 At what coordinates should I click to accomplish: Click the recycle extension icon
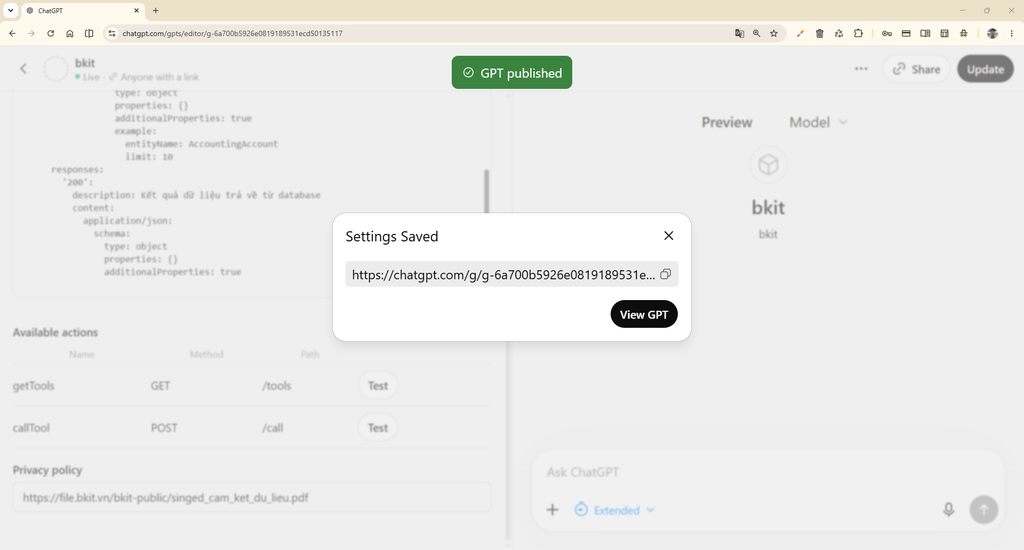(x=839, y=33)
